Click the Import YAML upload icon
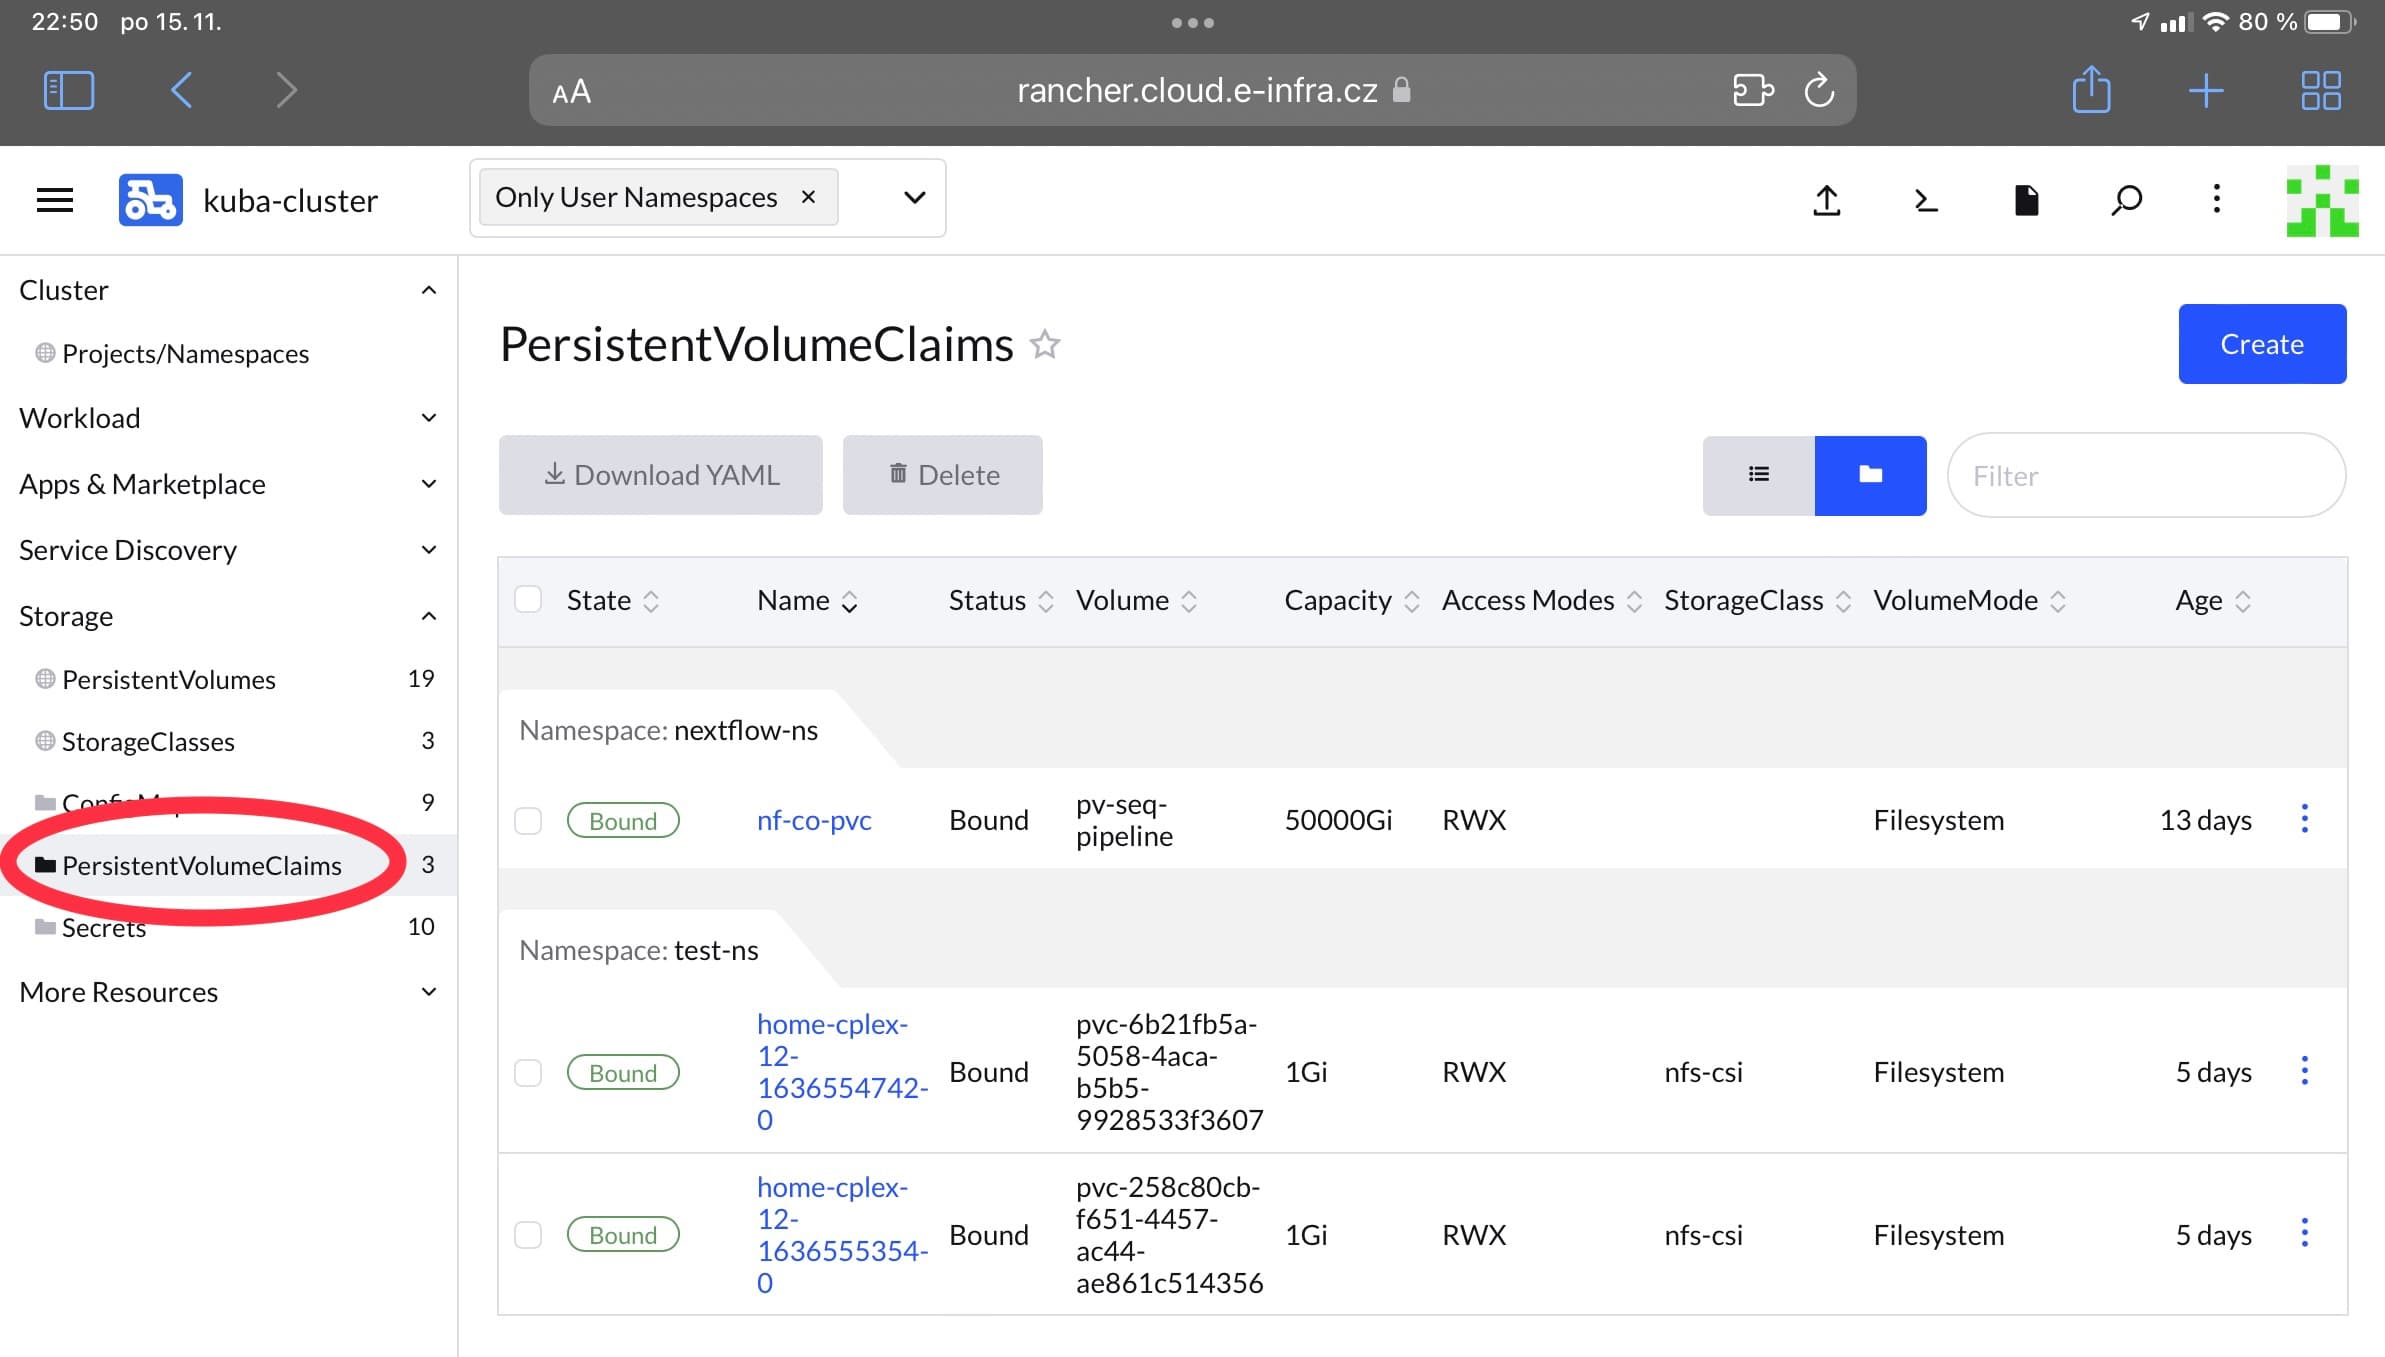2385x1357 pixels. tap(1826, 200)
